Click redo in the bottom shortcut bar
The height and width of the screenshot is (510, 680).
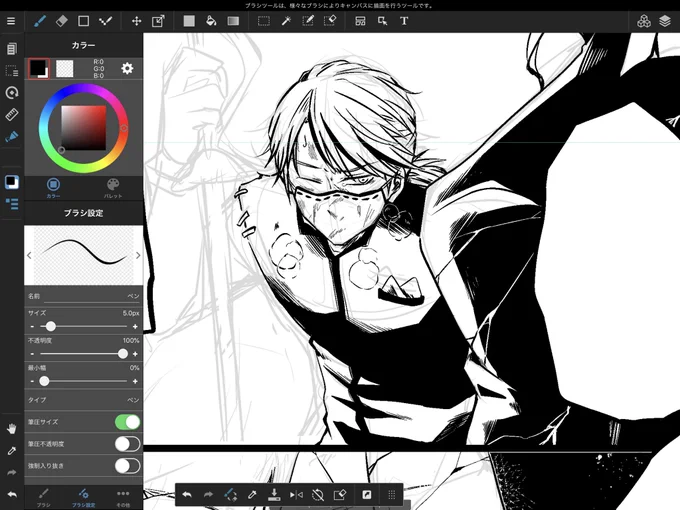coord(209,494)
